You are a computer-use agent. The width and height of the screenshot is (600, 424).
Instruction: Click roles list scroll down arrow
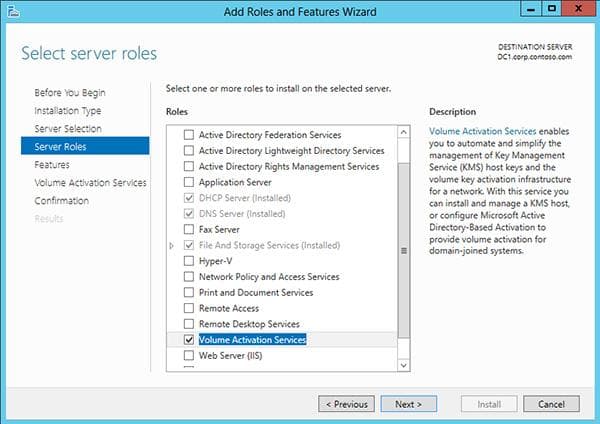click(403, 365)
